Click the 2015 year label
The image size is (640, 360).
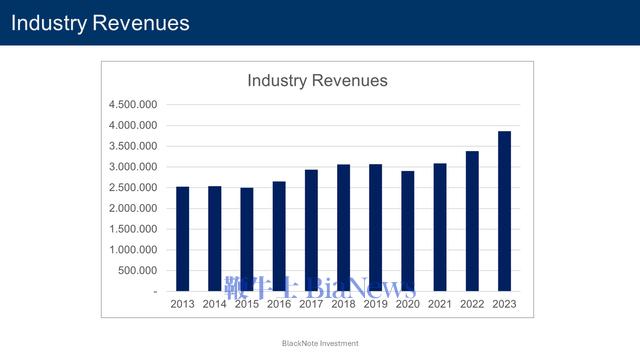point(247,304)
